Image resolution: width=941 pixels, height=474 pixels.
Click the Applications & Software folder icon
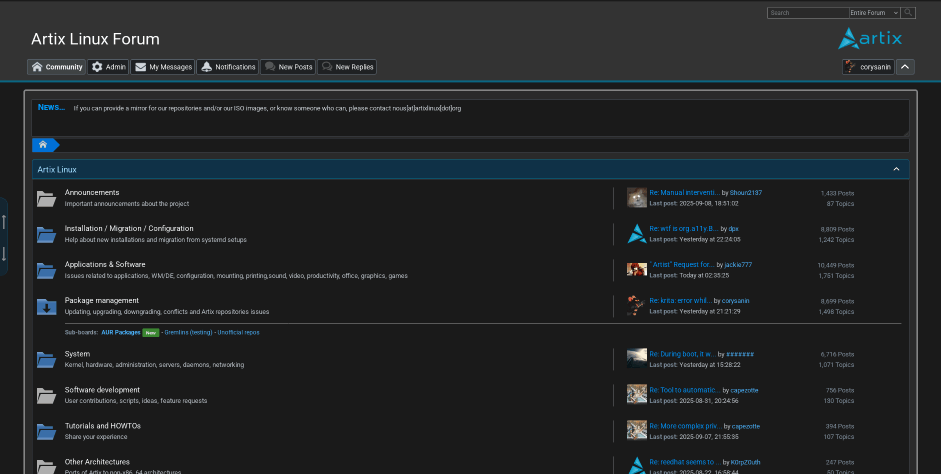(x=46, y=271)
